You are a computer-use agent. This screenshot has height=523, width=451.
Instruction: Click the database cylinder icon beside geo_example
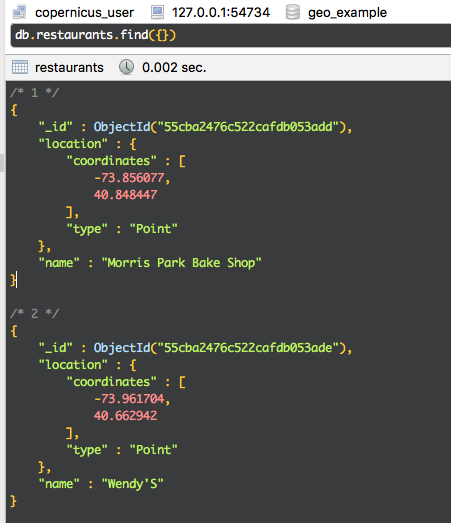pyautogui.click(x=293, y=12)
